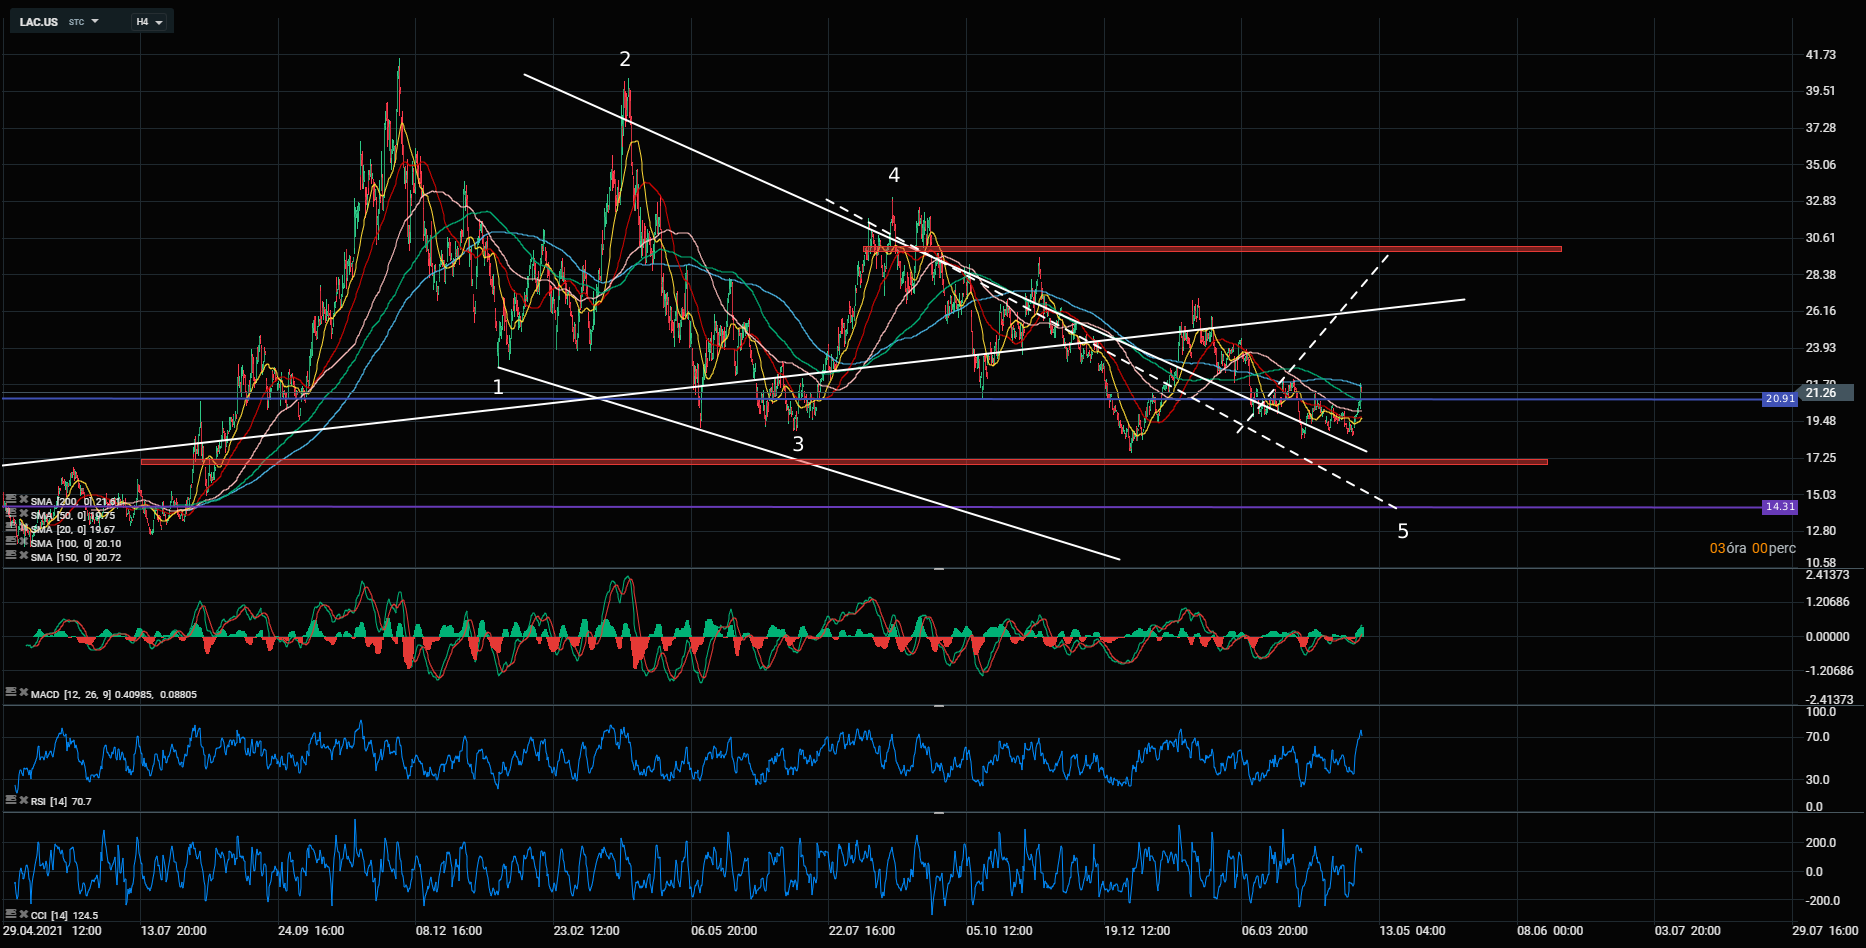Click the CCI [14] 124.5 label
Viewport: 1866px width, 948px height.
(64, 915)
